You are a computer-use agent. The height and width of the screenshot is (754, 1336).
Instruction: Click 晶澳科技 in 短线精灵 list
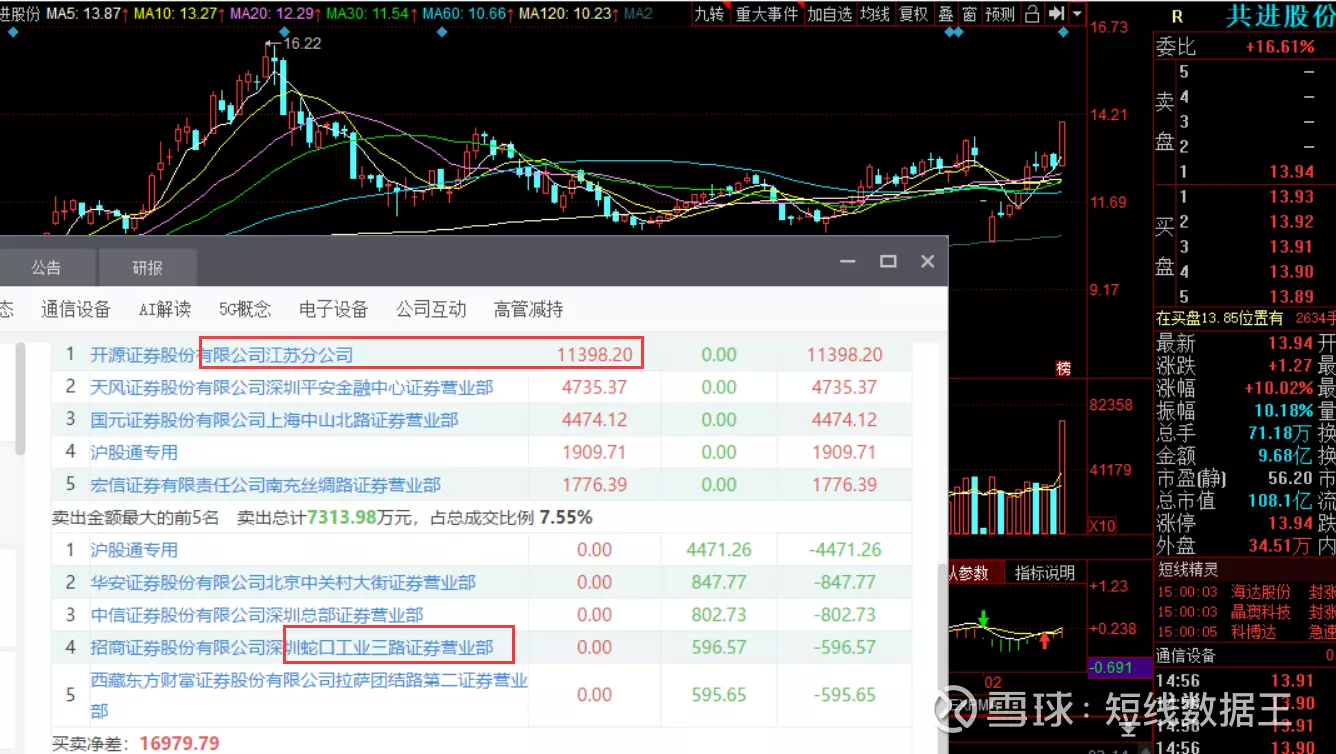pos(1261,612)
